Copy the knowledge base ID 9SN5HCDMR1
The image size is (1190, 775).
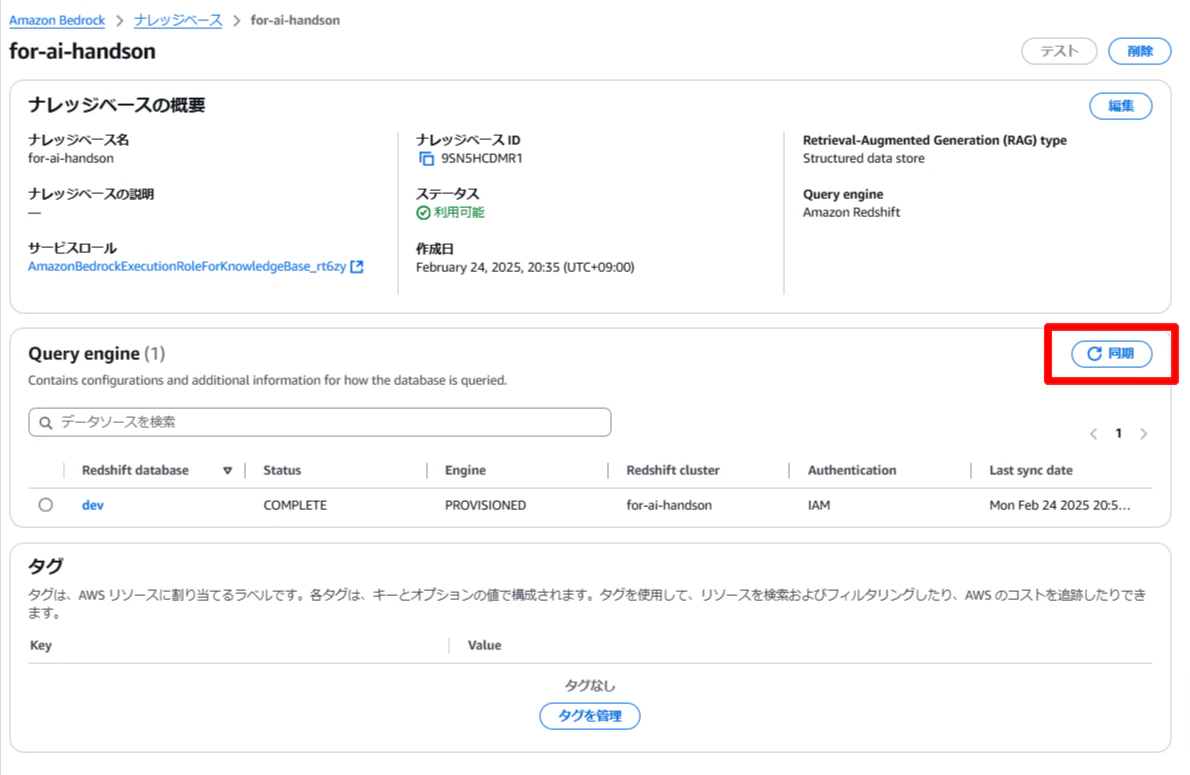tap(427, 159)
